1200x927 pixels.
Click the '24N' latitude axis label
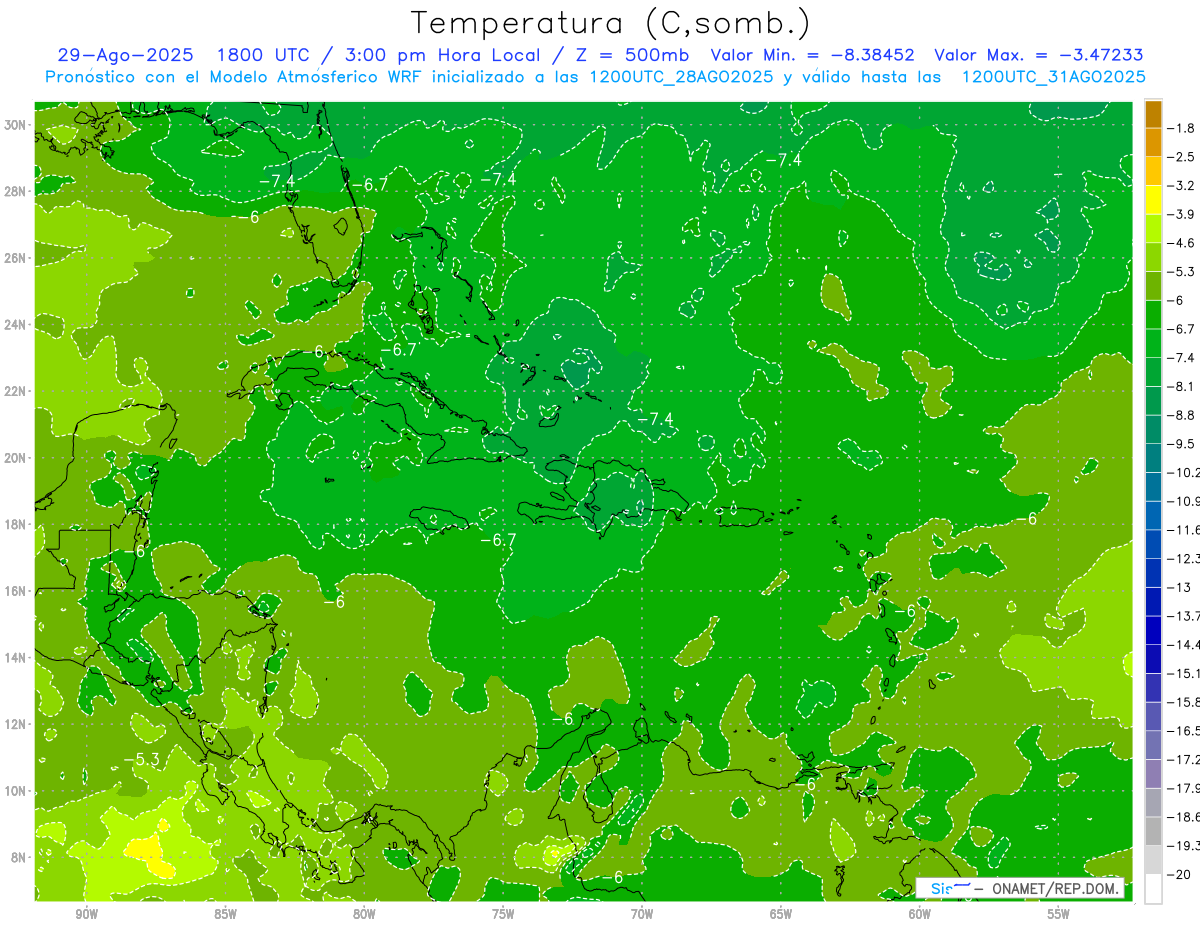17,325
